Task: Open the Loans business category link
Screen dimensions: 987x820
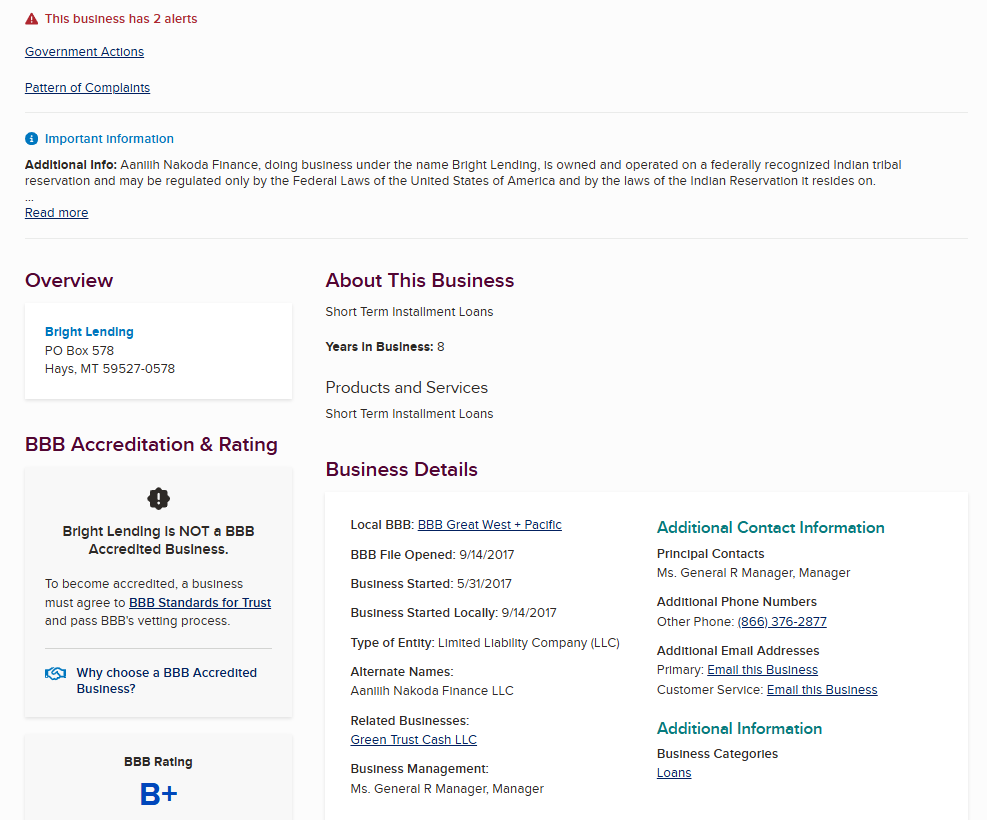Action: (x=674, y=773)
